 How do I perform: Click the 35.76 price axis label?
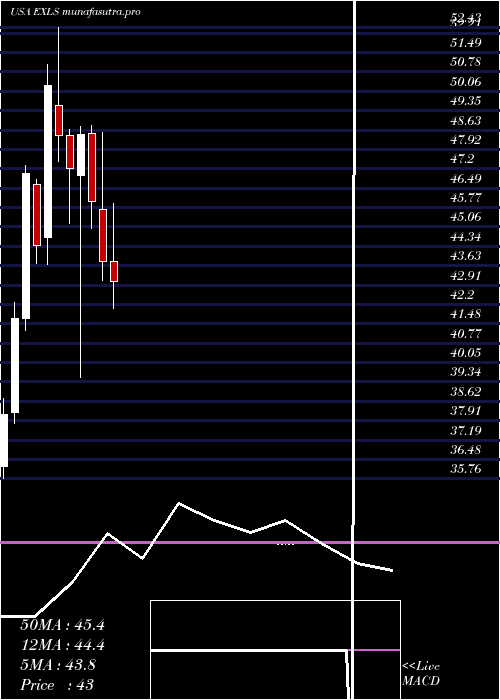[465, 469]
